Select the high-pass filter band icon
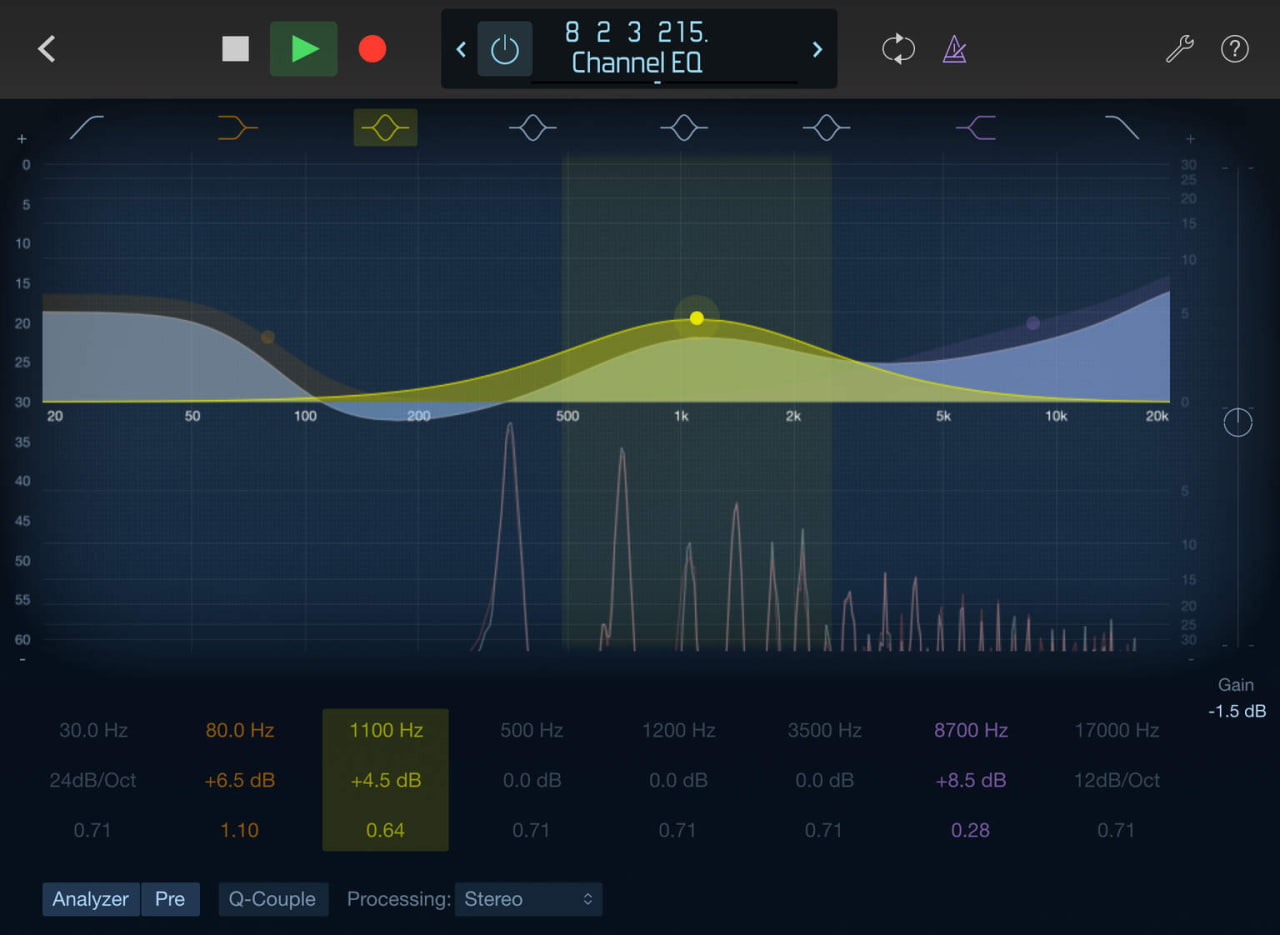Screen dimensions: 1280x935 click(85, 127)
